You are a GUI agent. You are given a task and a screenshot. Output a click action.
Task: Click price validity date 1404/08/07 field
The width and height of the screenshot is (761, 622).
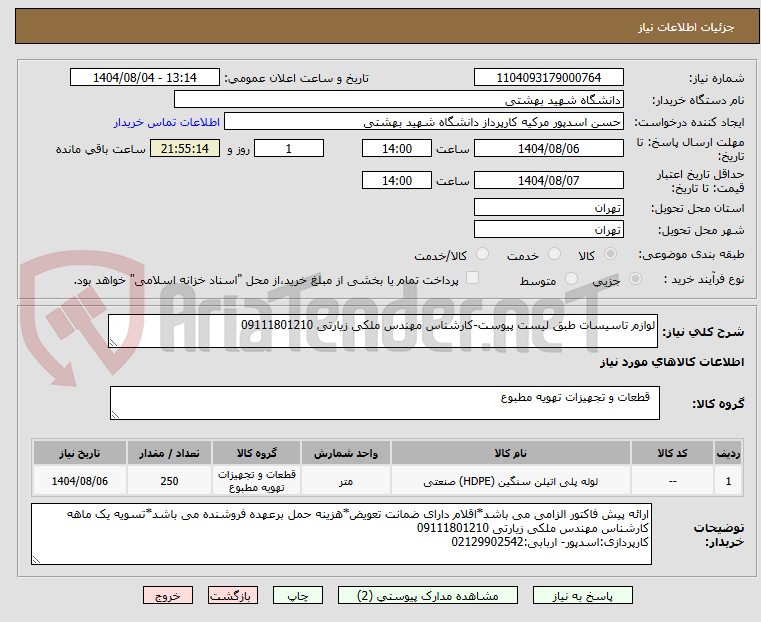pyautogui.click(x=548, y=180)
